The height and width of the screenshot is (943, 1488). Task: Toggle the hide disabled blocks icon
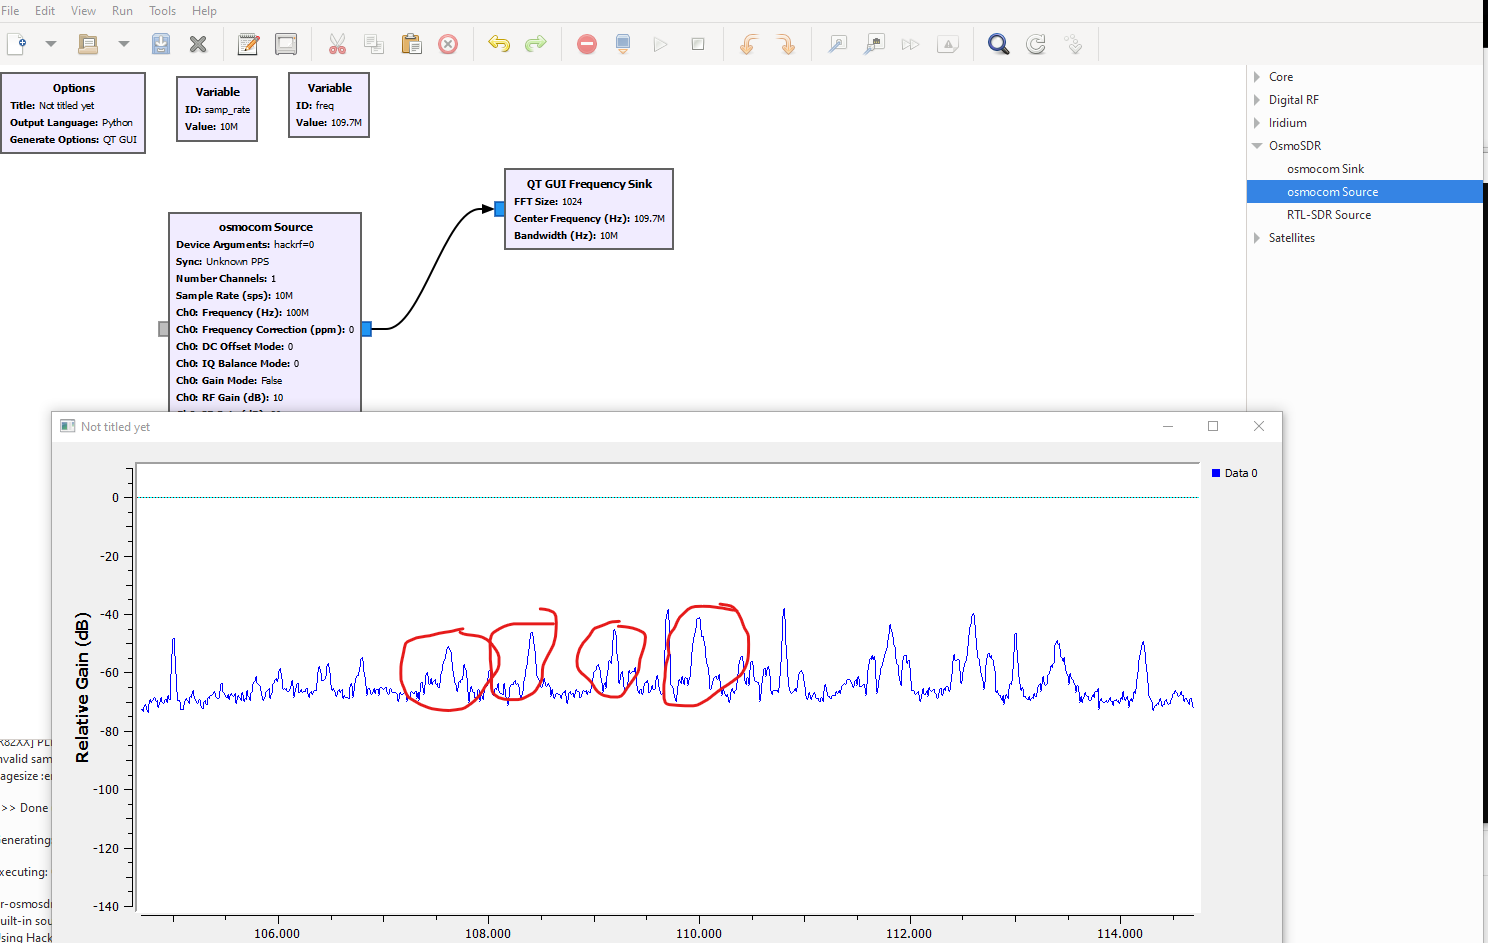(947, 44)
